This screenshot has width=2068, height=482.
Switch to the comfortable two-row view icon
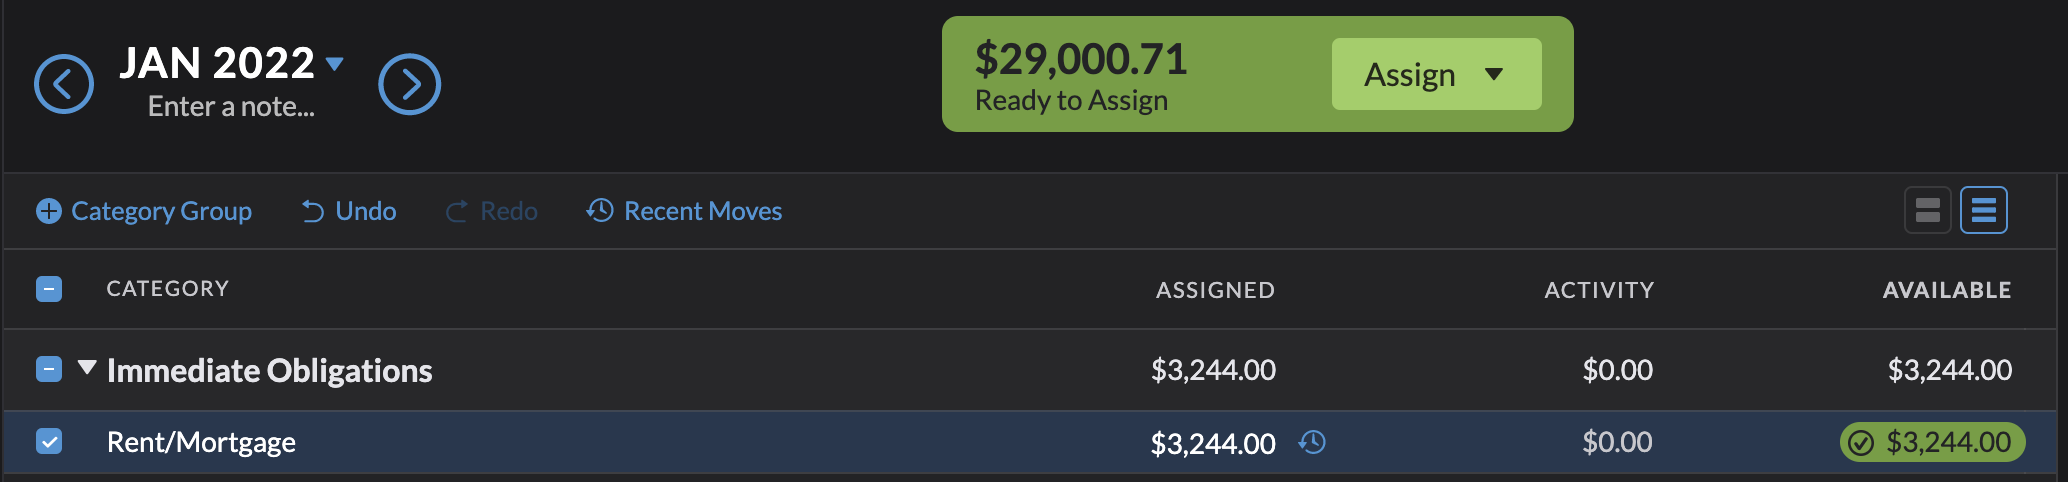click(x=1927, y=210)
